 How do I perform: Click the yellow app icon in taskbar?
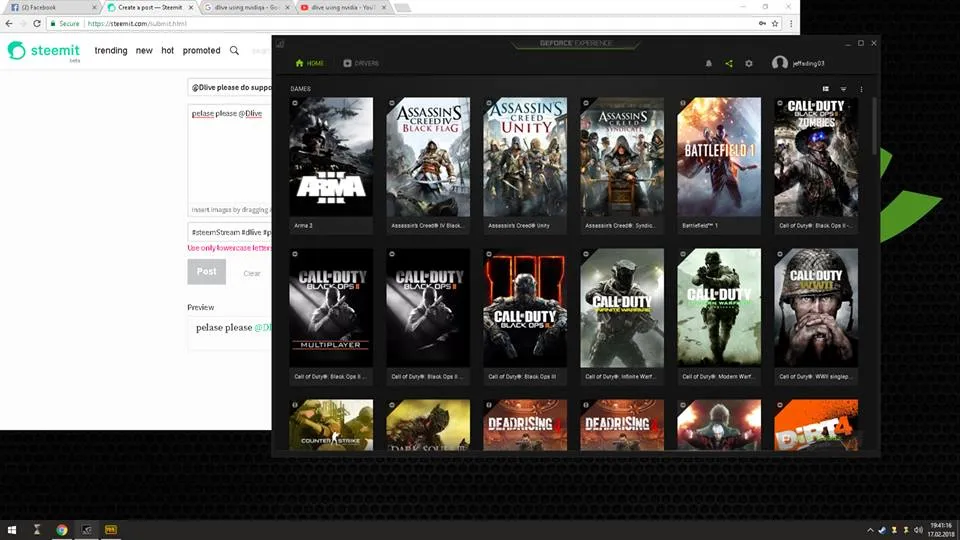click(111, 530)
